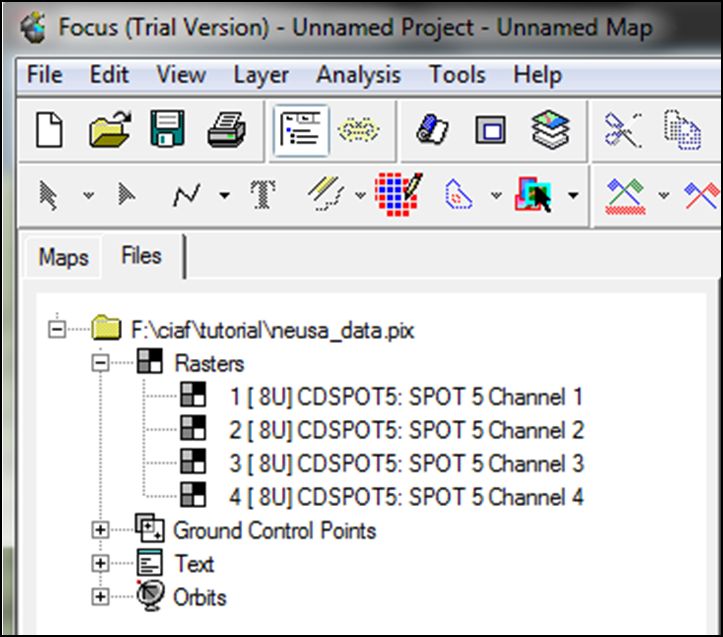Screen dimensions: 723x637
Task: Toggle the Maps and Files tree panel icon
Action: coord(301,130)
